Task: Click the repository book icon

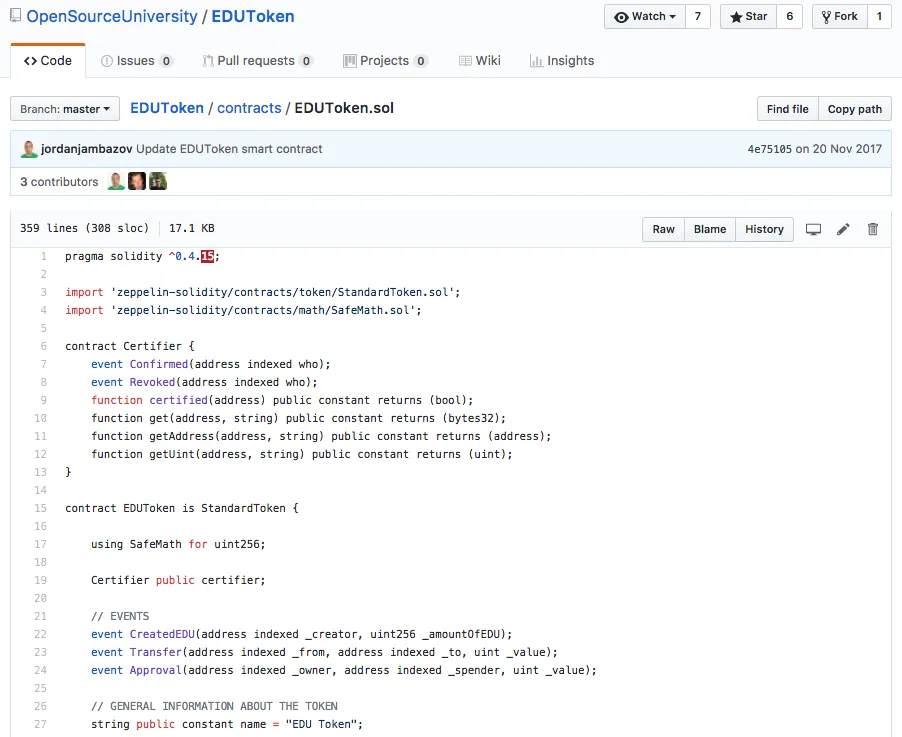Action: pyautogui.click(x=16, y=16)
